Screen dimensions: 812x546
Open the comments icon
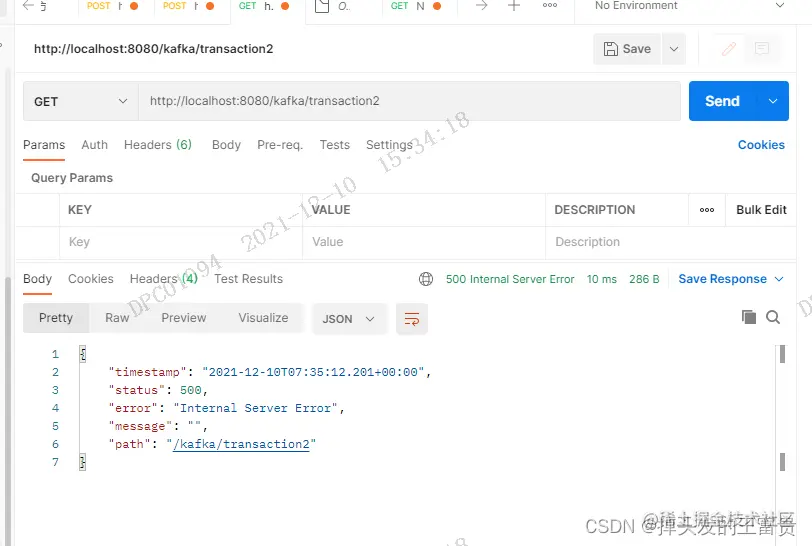pyautogui.click(x=761, y=49)
